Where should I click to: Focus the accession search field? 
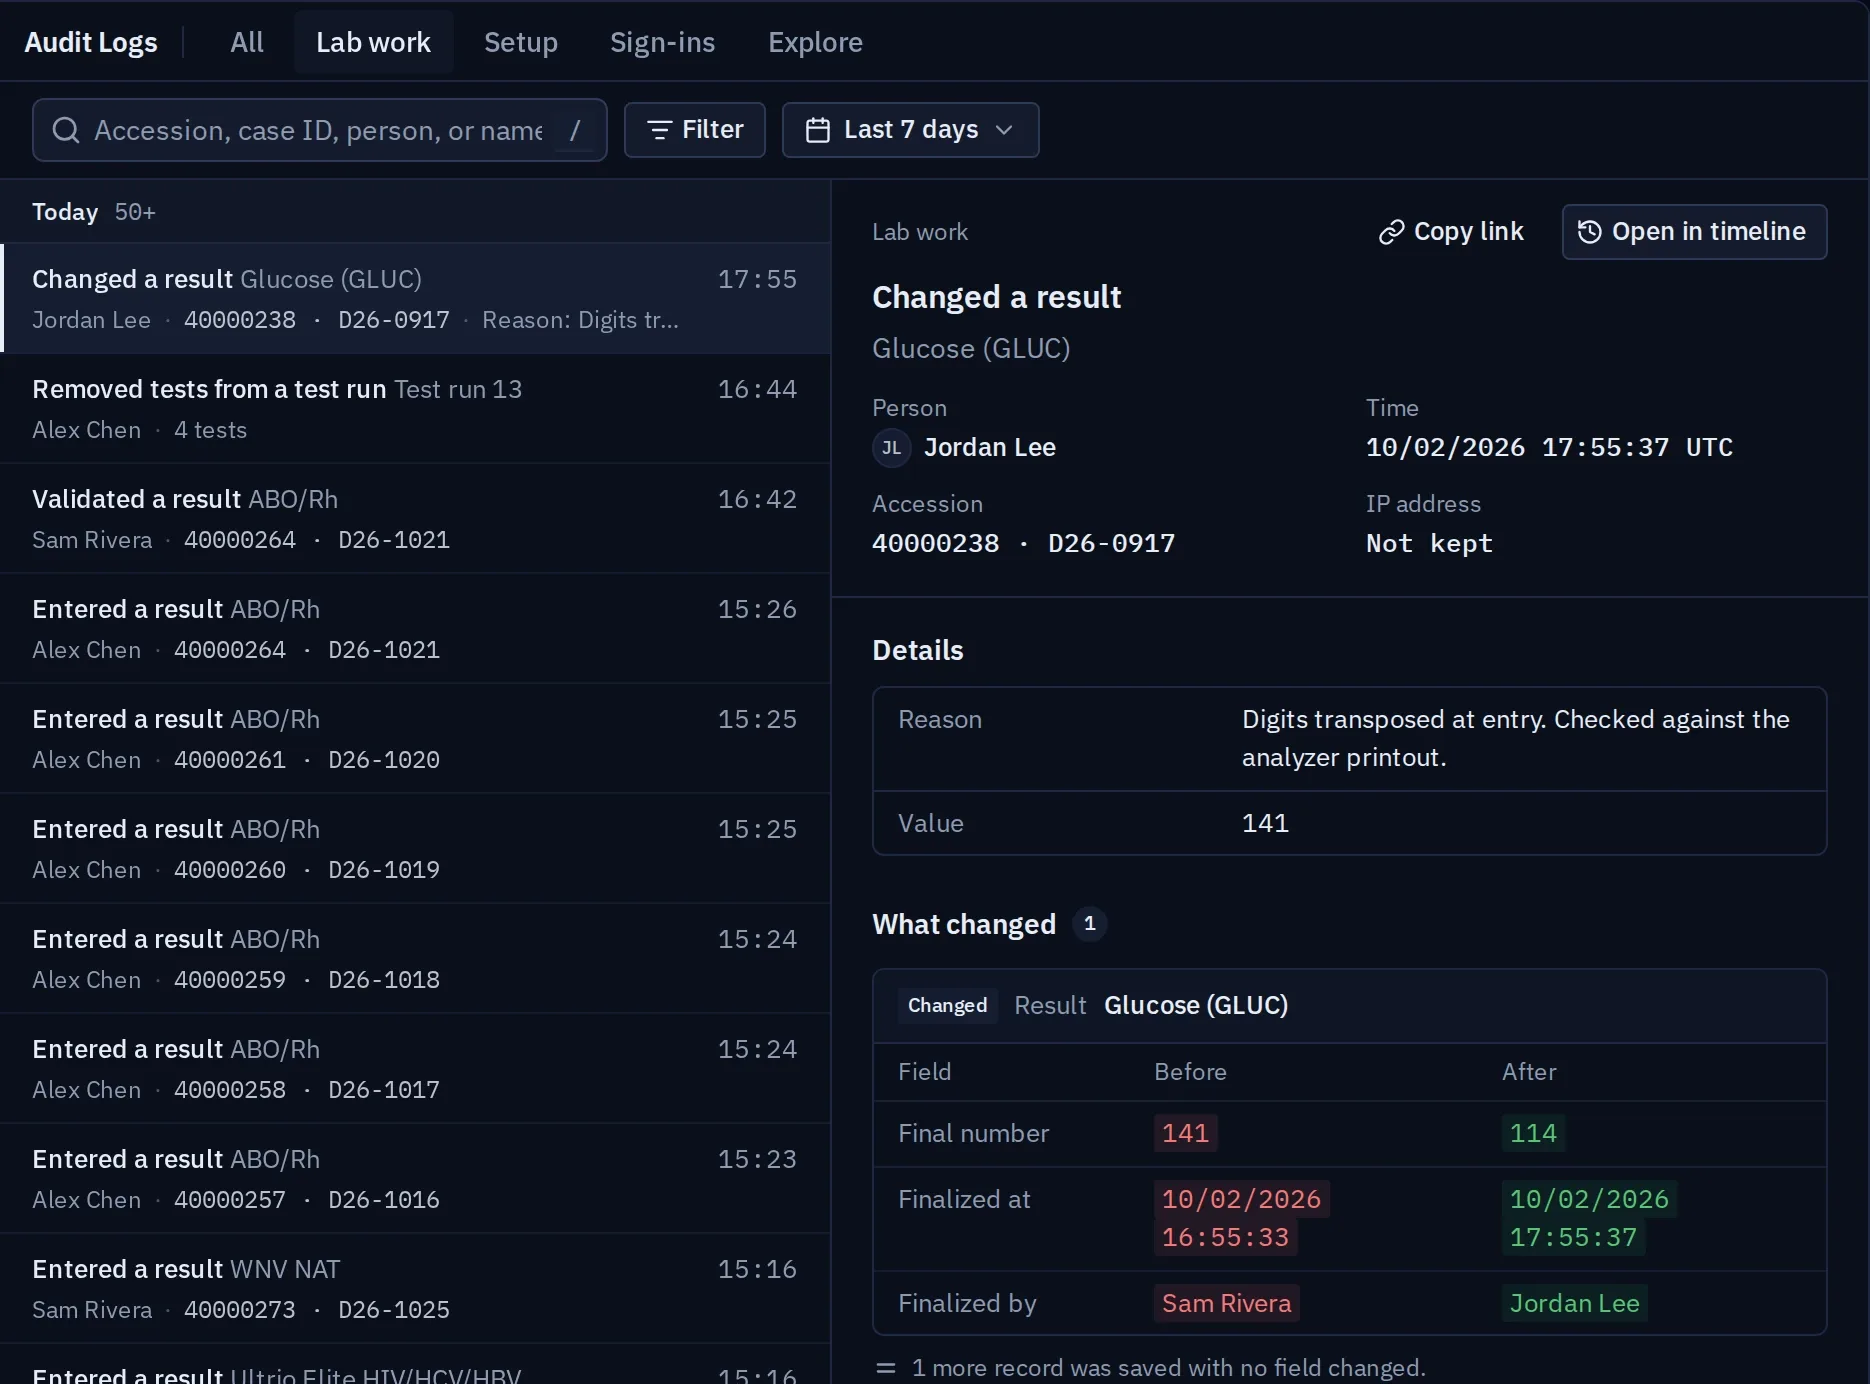[x=319, y=130]
